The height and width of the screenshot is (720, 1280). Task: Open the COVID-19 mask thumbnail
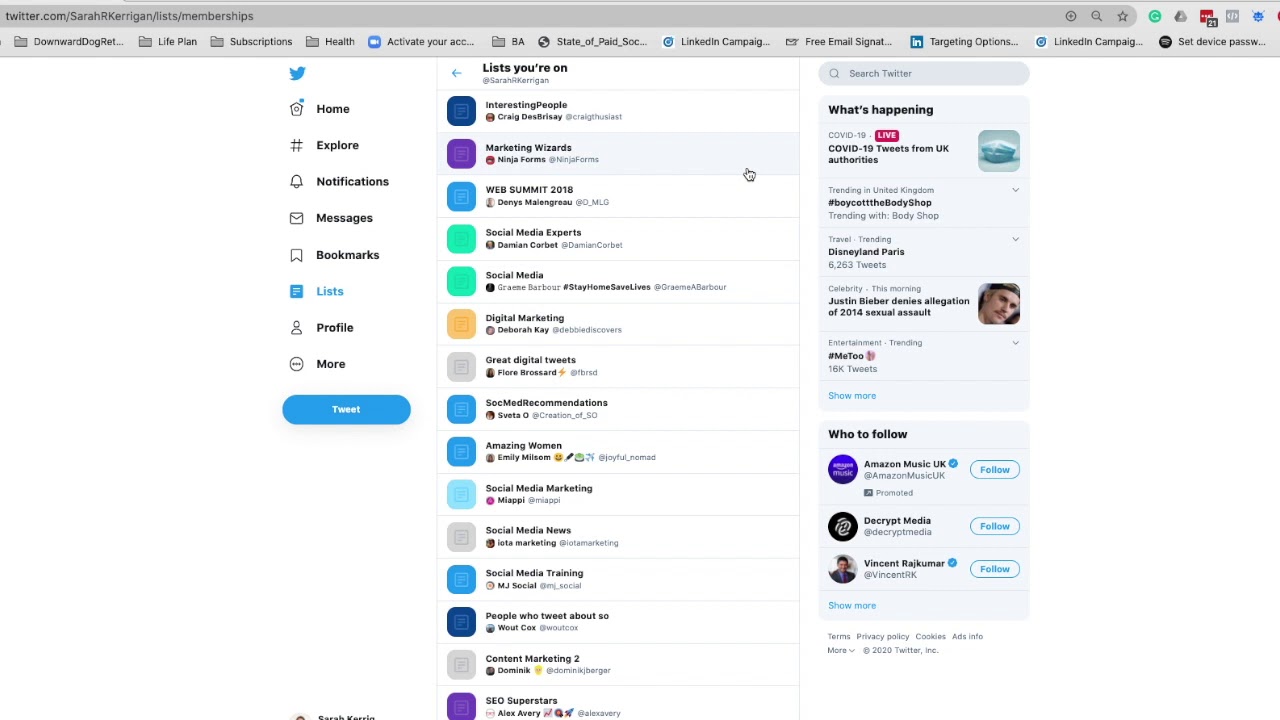coord(999,151)
